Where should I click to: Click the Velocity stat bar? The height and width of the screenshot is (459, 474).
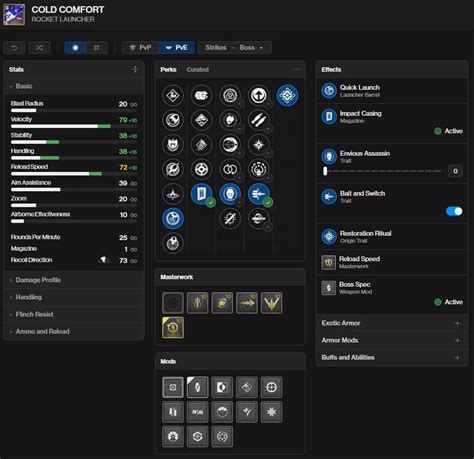click(x=74, y=126)
